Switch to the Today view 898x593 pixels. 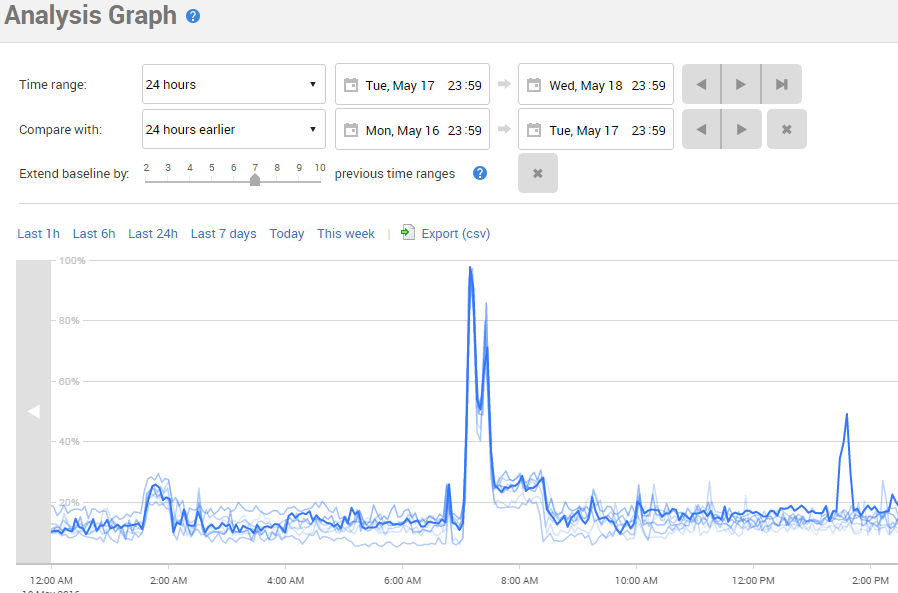tap(287, 233)
